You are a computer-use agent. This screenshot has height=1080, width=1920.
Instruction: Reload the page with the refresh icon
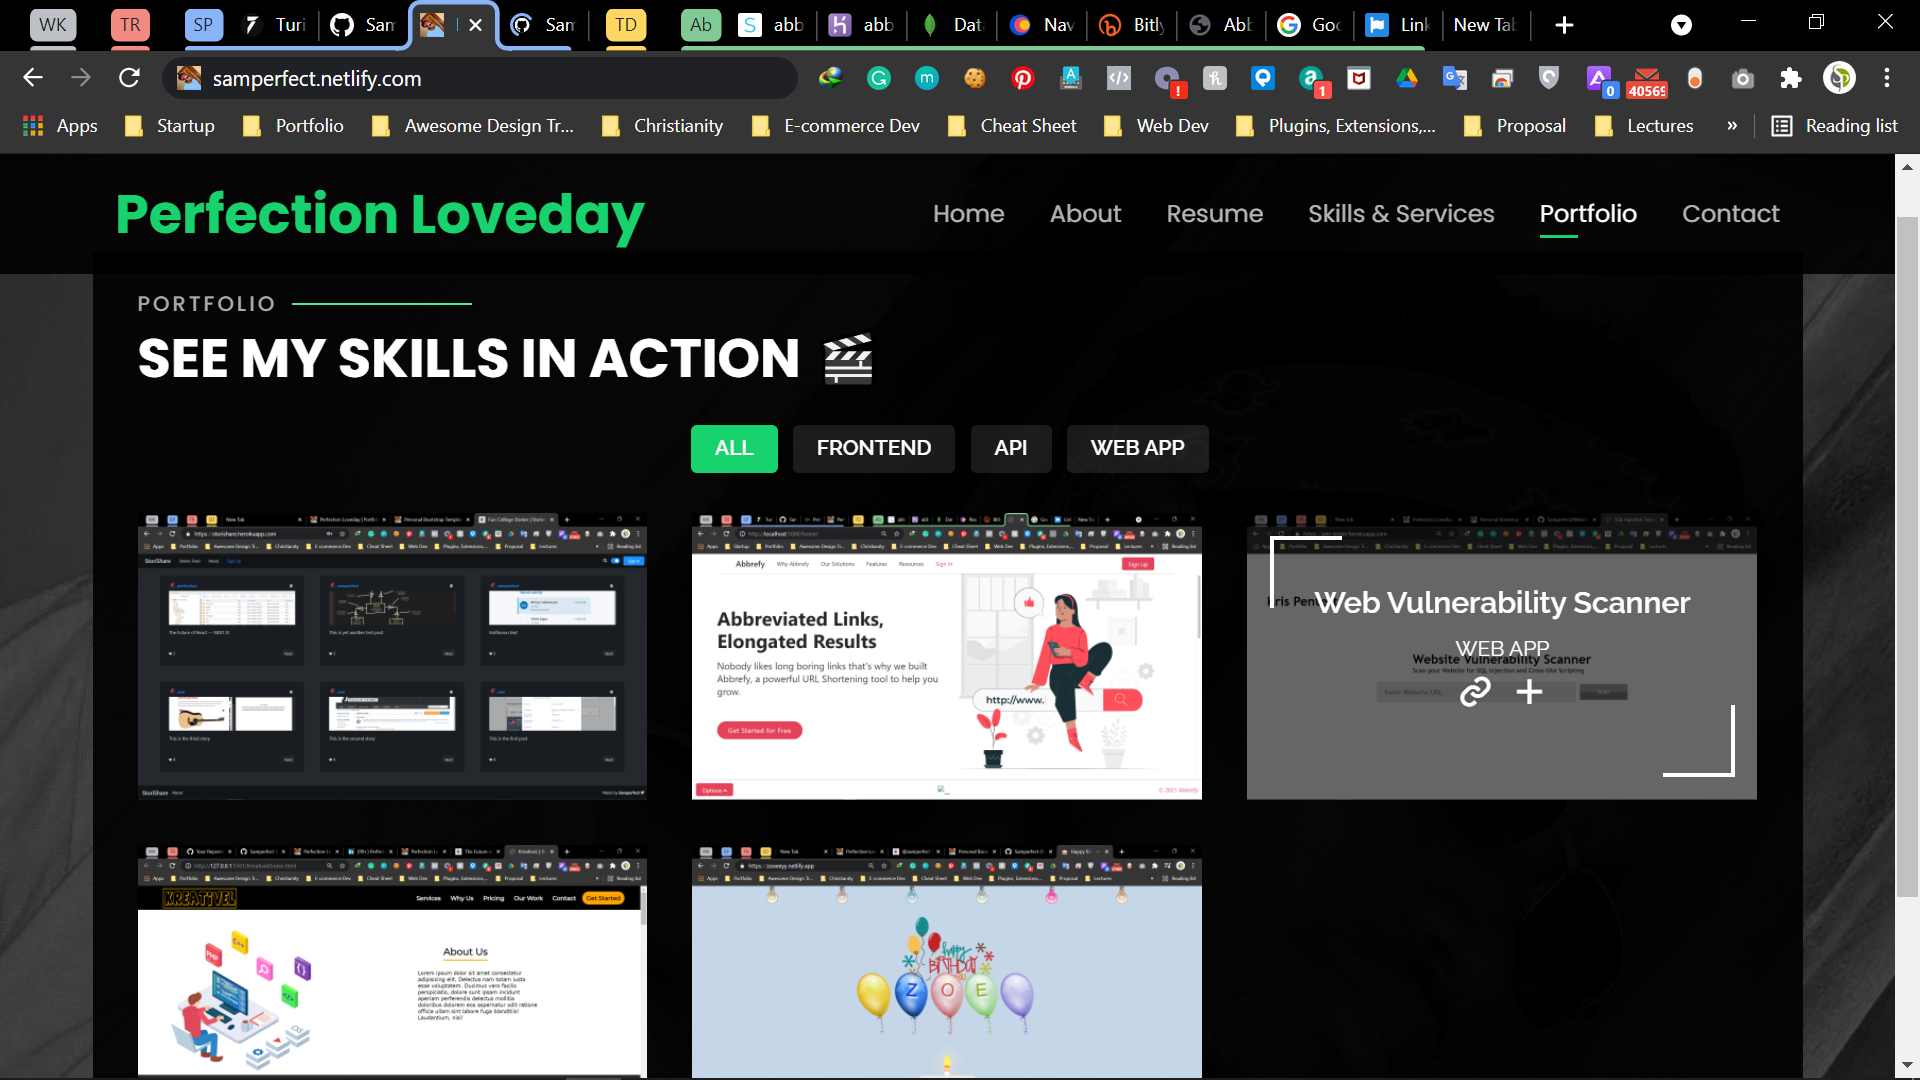(129, 78)
